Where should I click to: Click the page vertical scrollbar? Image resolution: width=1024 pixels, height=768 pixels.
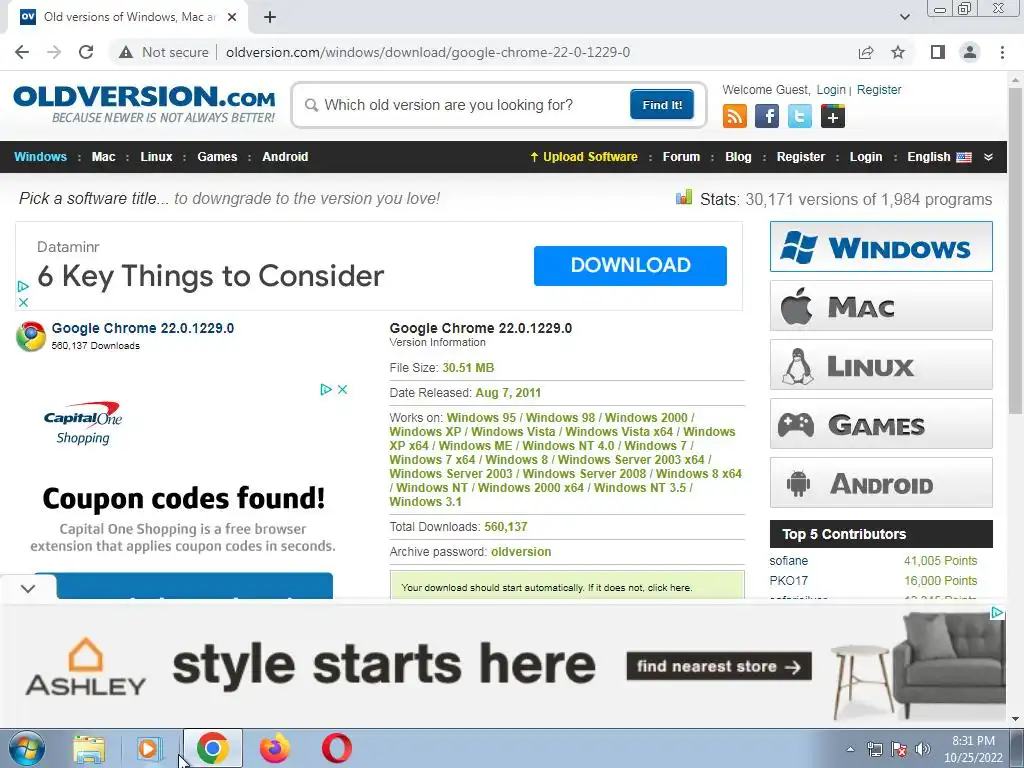[1015, 251]
